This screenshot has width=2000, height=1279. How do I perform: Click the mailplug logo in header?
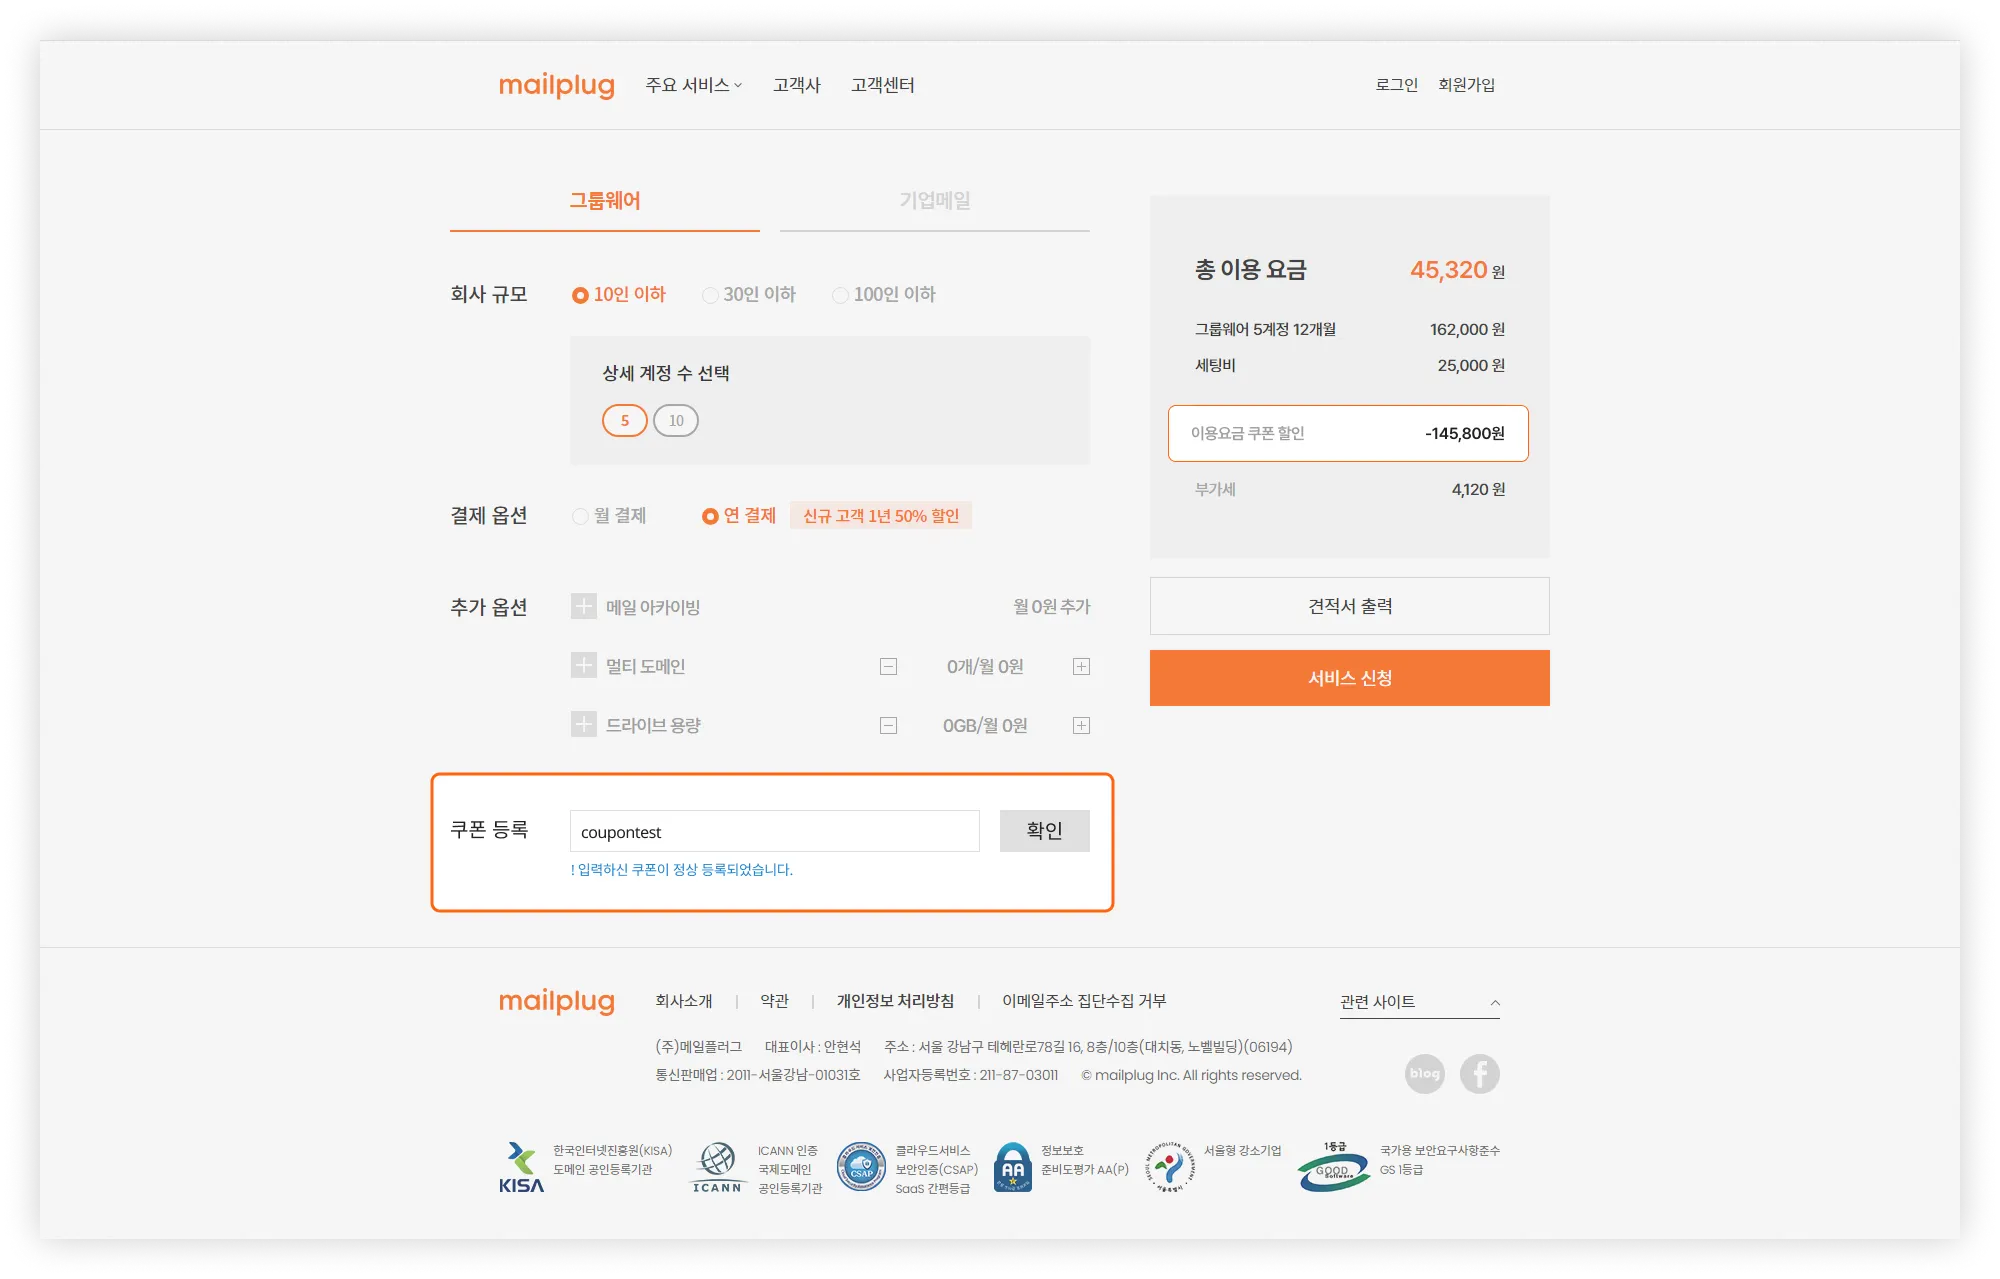(x=557, y=85)
